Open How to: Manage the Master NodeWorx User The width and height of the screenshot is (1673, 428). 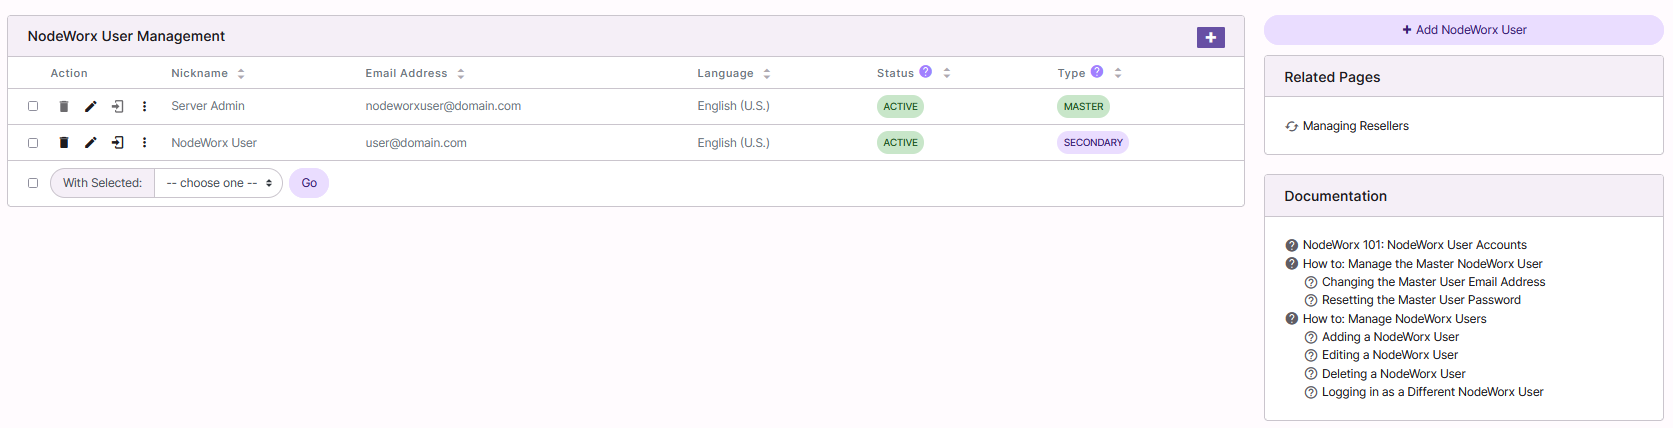coord(1422,264)
